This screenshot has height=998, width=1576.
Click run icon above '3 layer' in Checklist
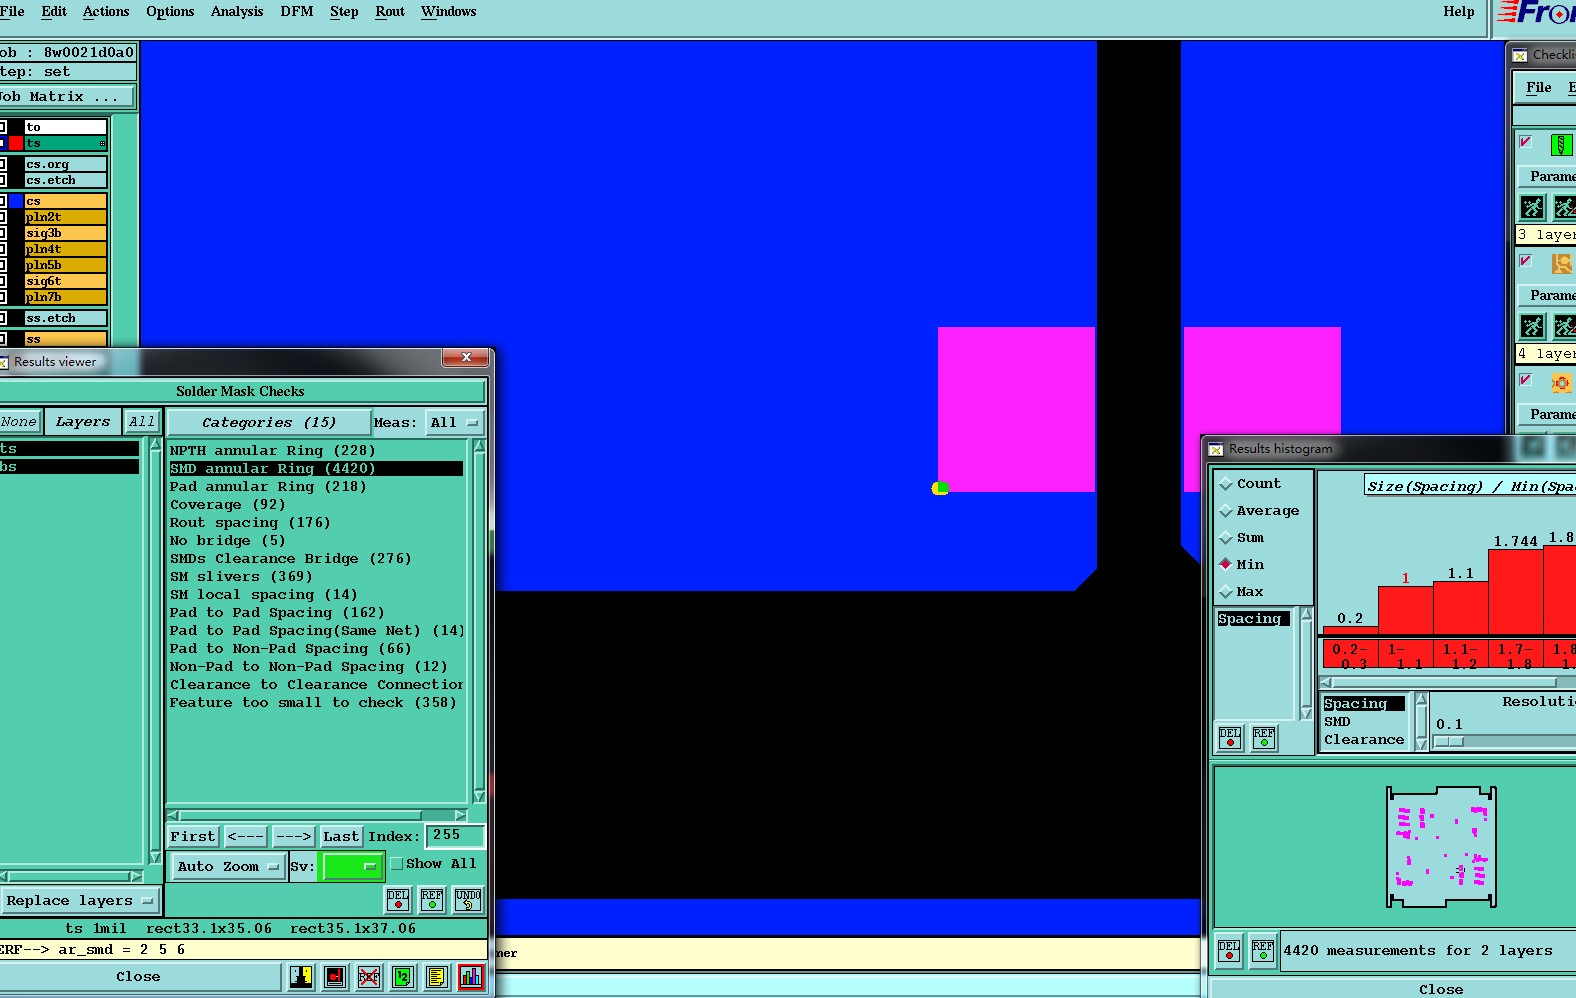pyautogui.click(x=1532, y=207)
